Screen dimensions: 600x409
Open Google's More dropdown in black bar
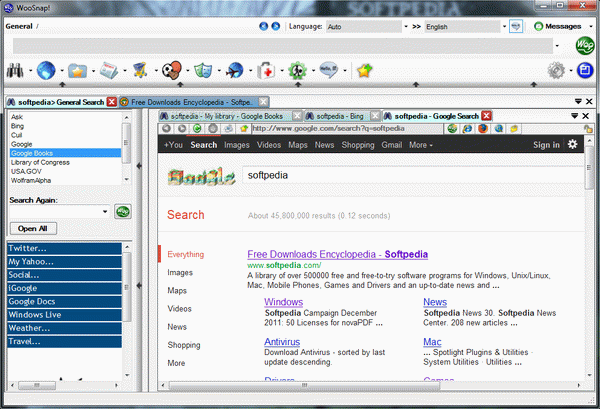(x=421, y=145)
